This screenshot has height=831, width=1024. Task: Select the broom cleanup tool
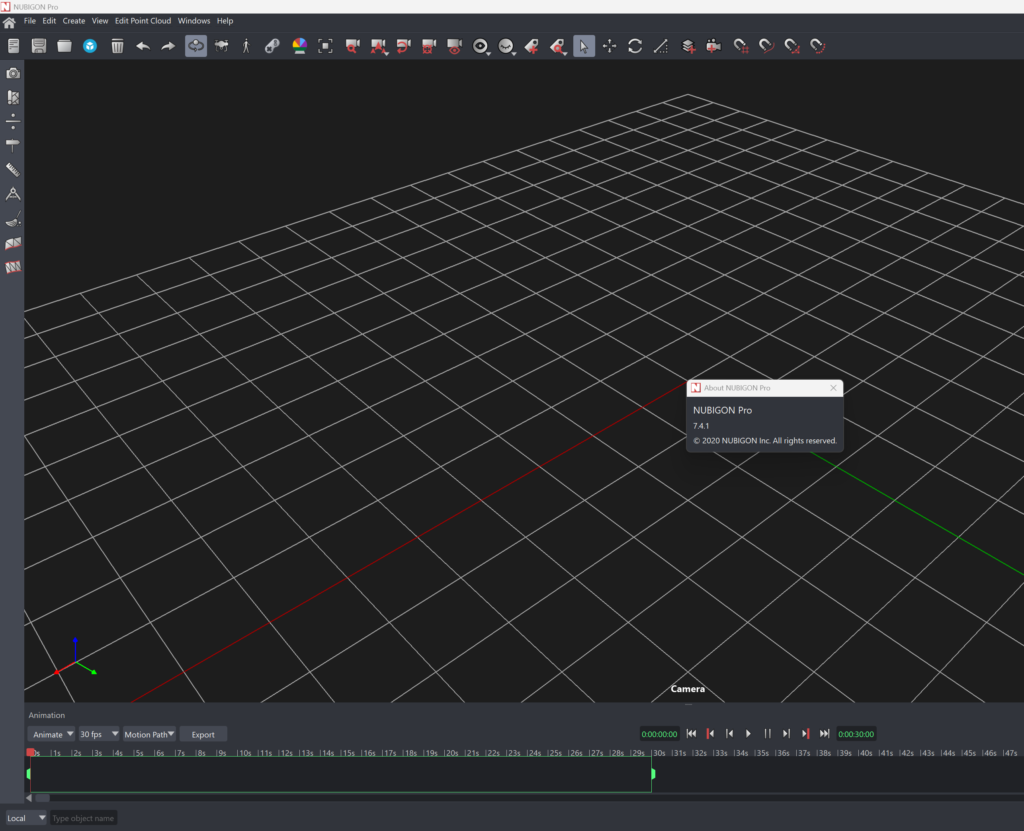13,219
